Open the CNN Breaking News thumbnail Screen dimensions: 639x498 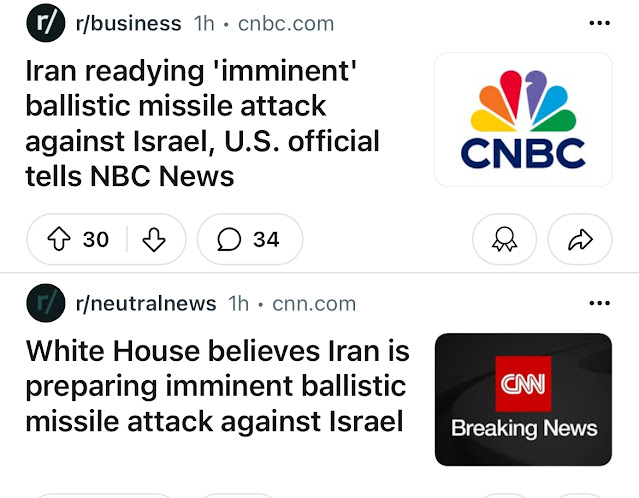click(x=523, y=399)
